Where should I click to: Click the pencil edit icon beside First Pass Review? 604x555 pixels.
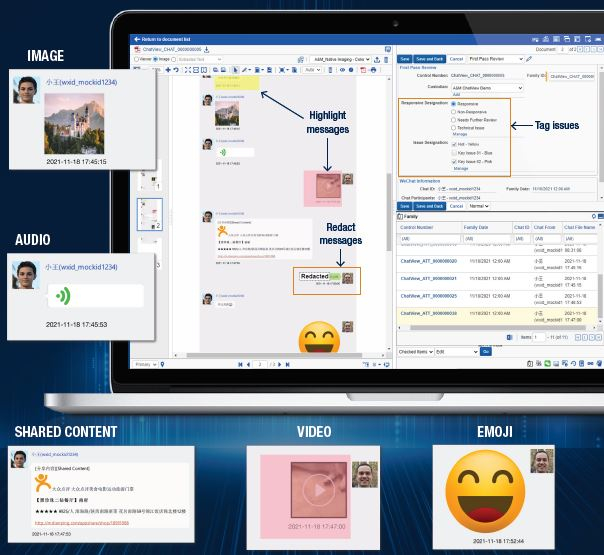[x=528, y=59]
